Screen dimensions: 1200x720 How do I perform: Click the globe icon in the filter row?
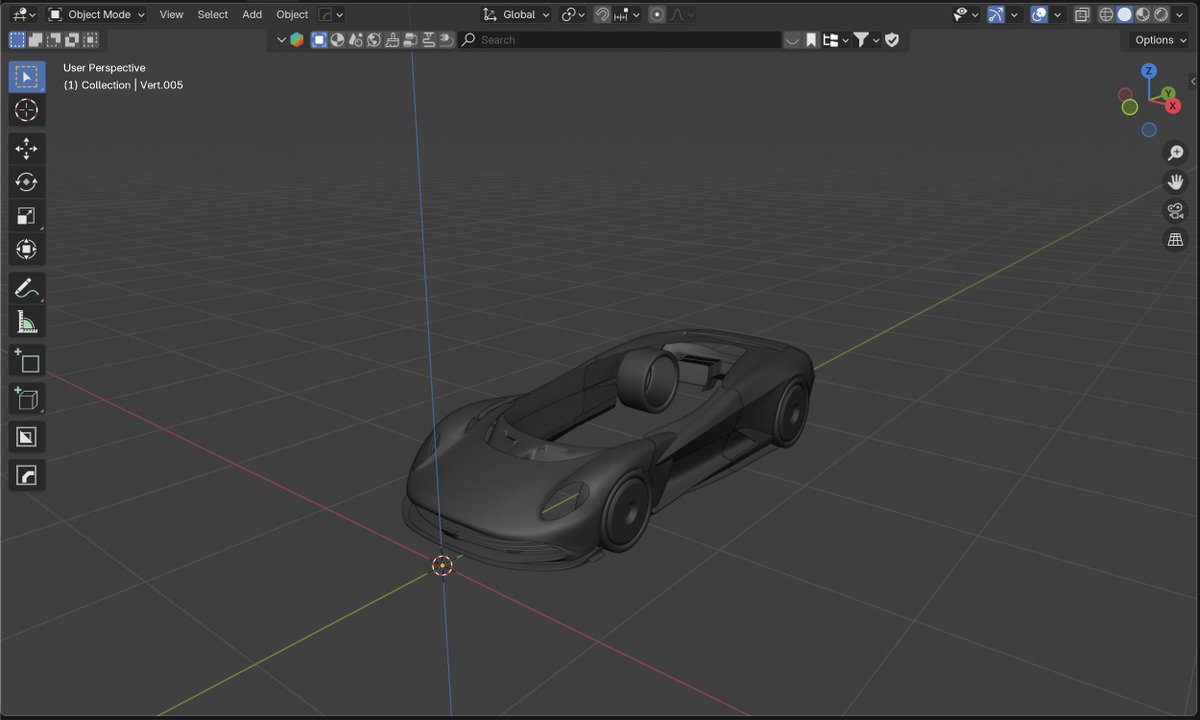pos(374,40)
